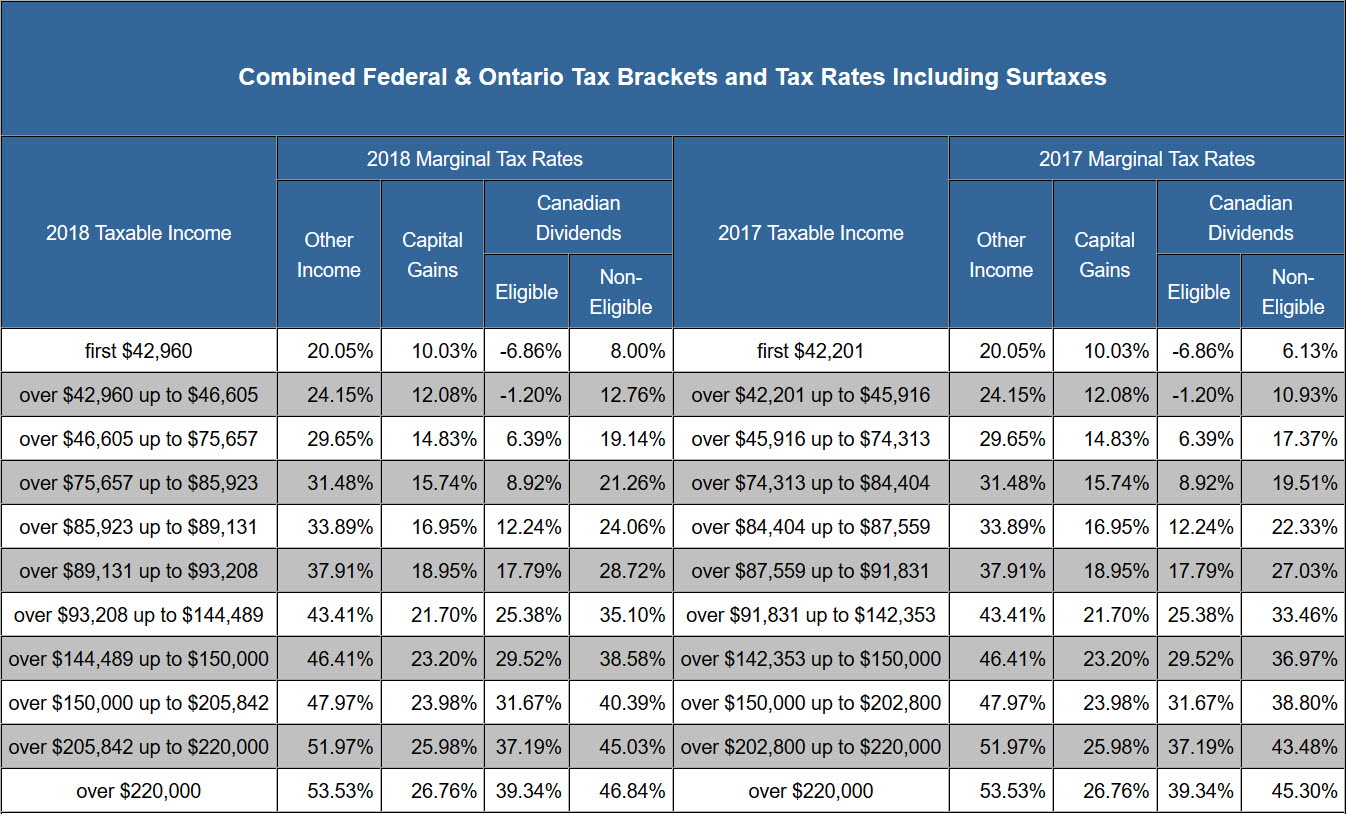The width and height of the screenshot is (1346, 814).
Task: Select 'over $75,657 up to $85,923' bracket
Action: pyautogui.click(x=138, y=482)
